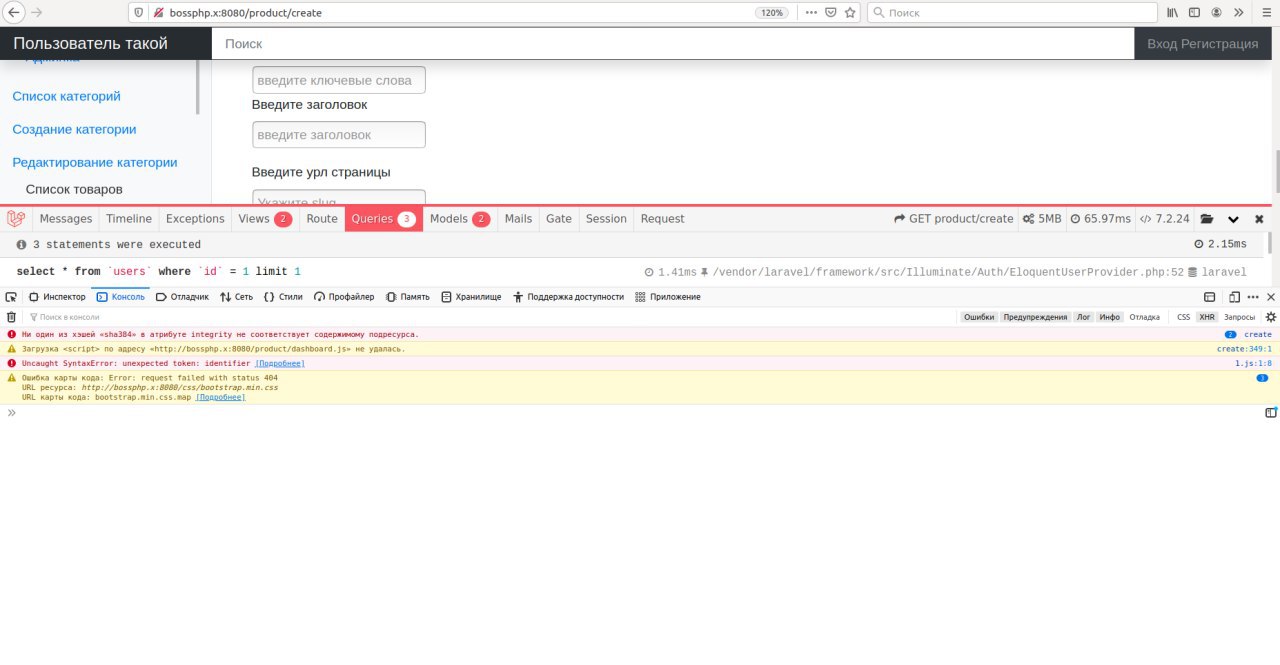The height and width of the screenshot is (665, 1280).
Task: Open the Library icon in the Firefox toolbar
Action: tap(1172, 13)
